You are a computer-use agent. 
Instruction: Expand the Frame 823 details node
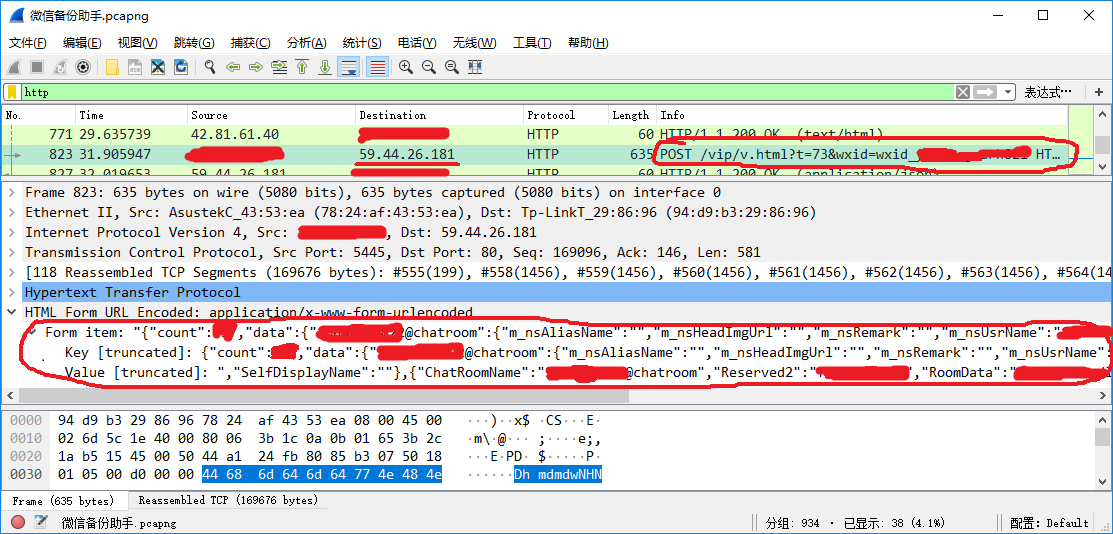click(11, 192)
